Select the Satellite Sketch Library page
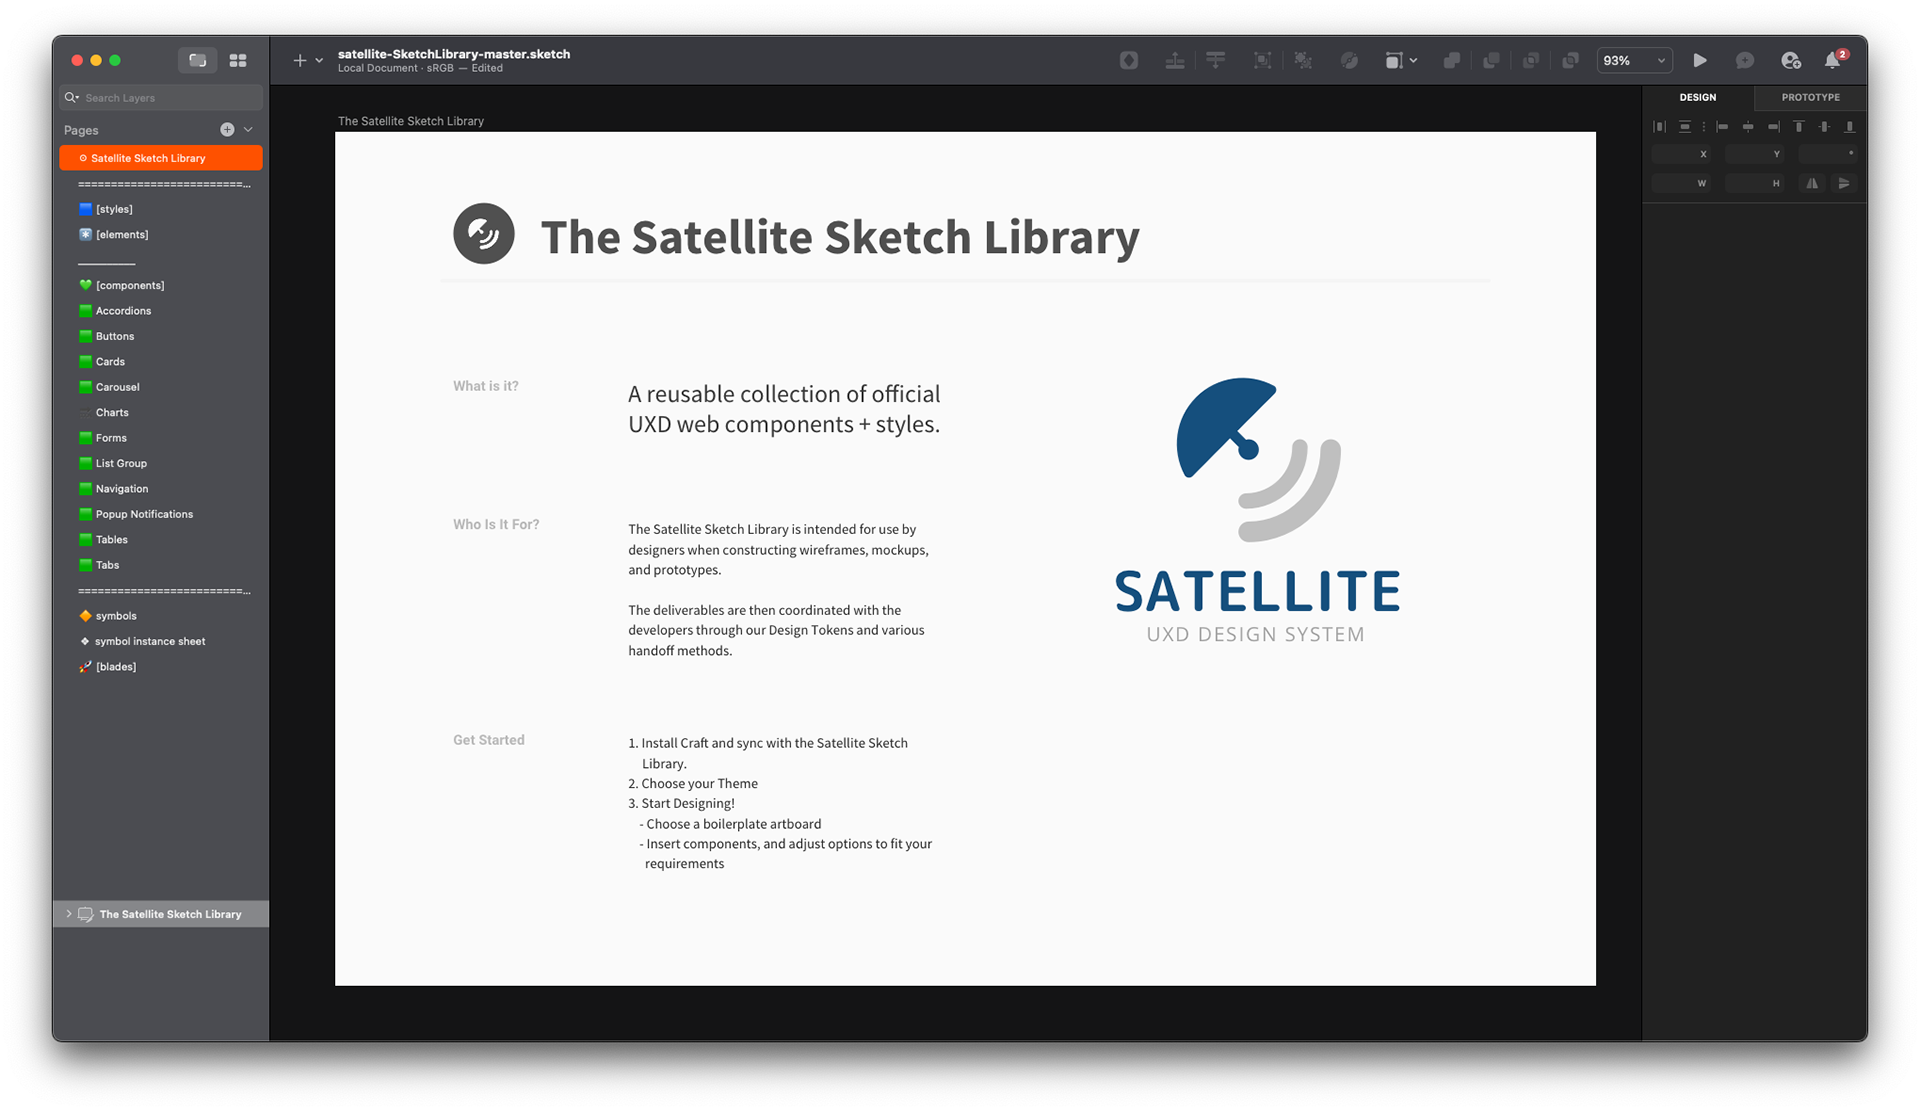Image resolution: width=1920 pixels, height=1111 pixels. pyautogui.click(x=161, y=158)
